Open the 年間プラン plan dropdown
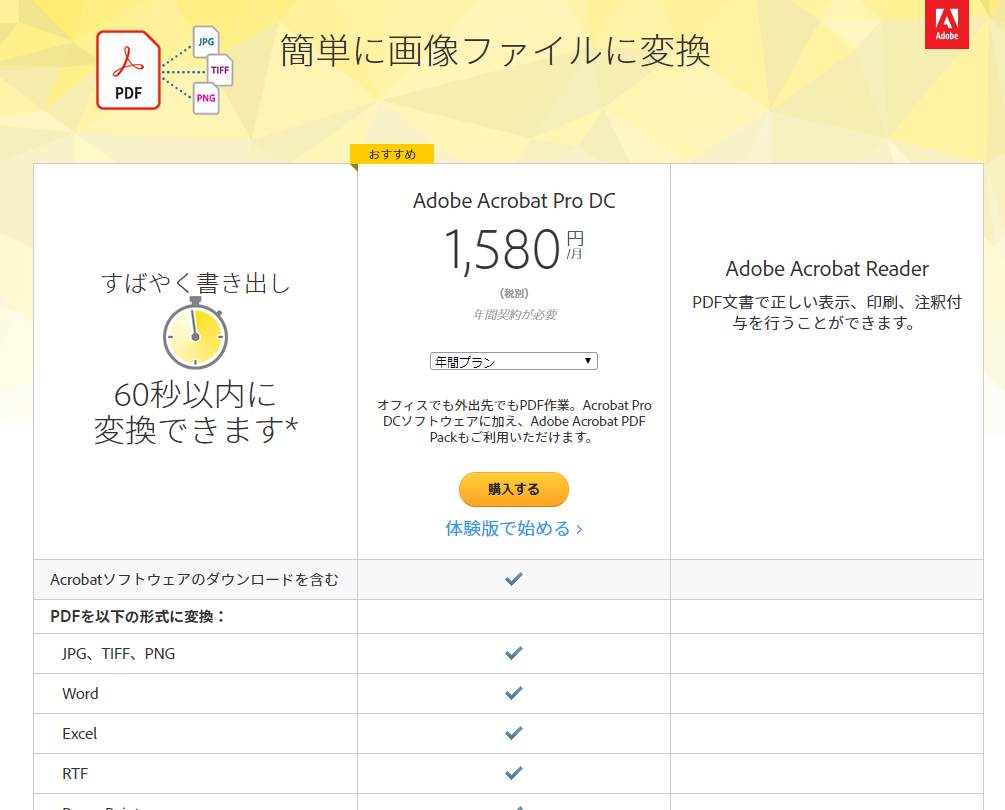The width and height of the screenshot is (1005, 810). click(x=513, y=361)
